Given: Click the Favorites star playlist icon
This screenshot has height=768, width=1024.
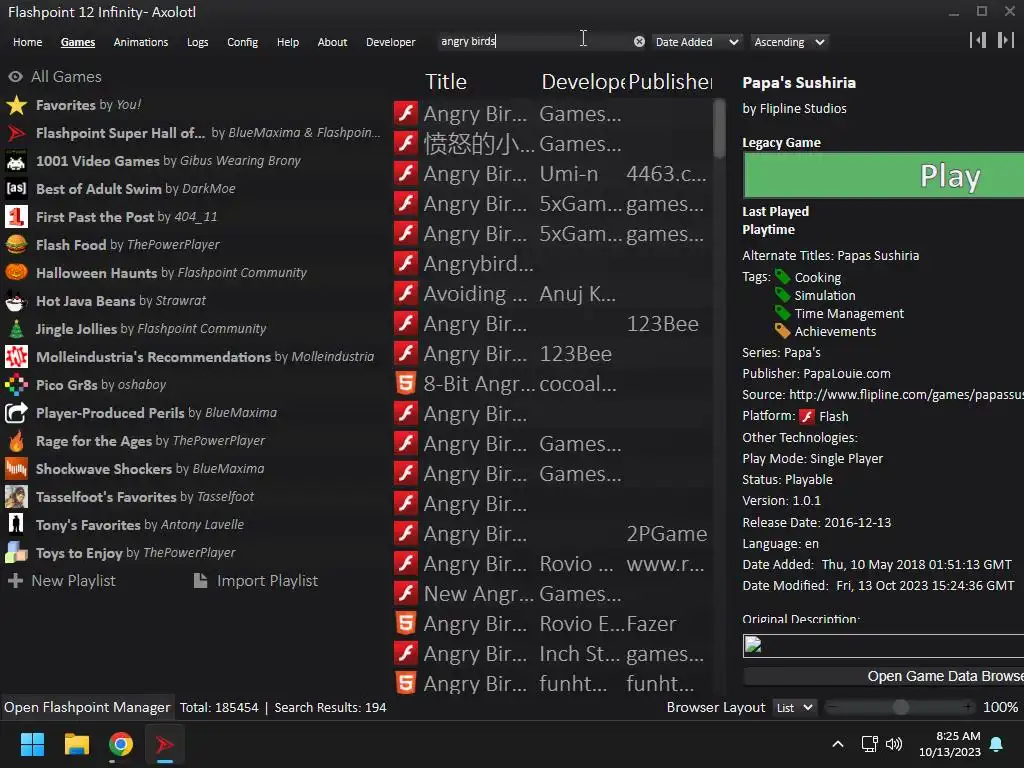Looking at the screenshot, I should [16, 105].
